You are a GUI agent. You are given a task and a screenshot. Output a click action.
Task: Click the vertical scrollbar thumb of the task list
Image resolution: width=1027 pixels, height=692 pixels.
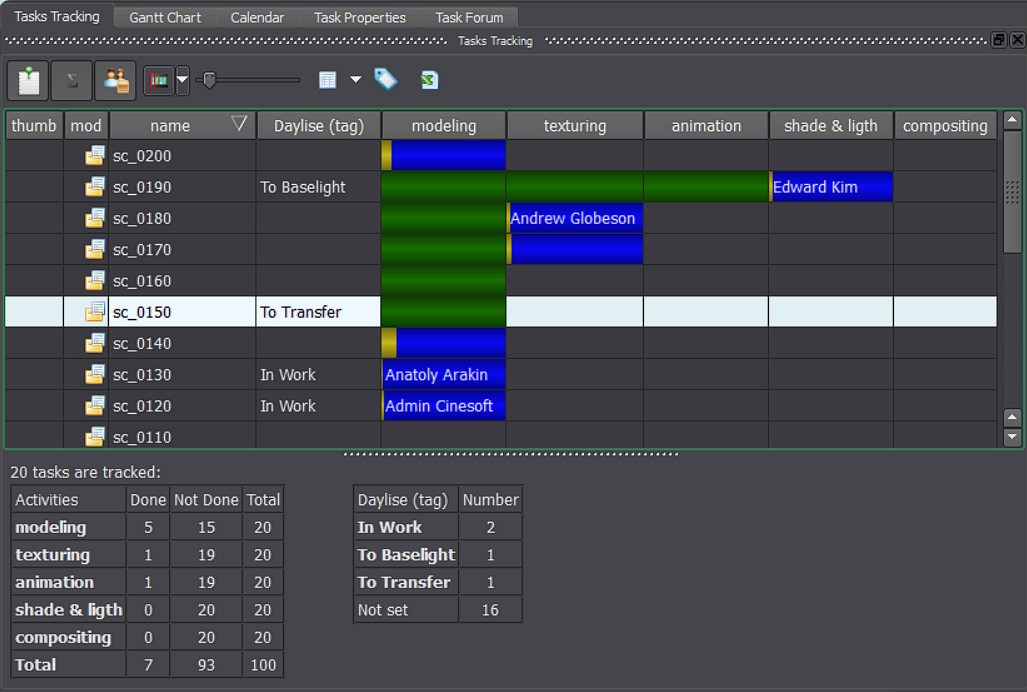pos(1012,191)
